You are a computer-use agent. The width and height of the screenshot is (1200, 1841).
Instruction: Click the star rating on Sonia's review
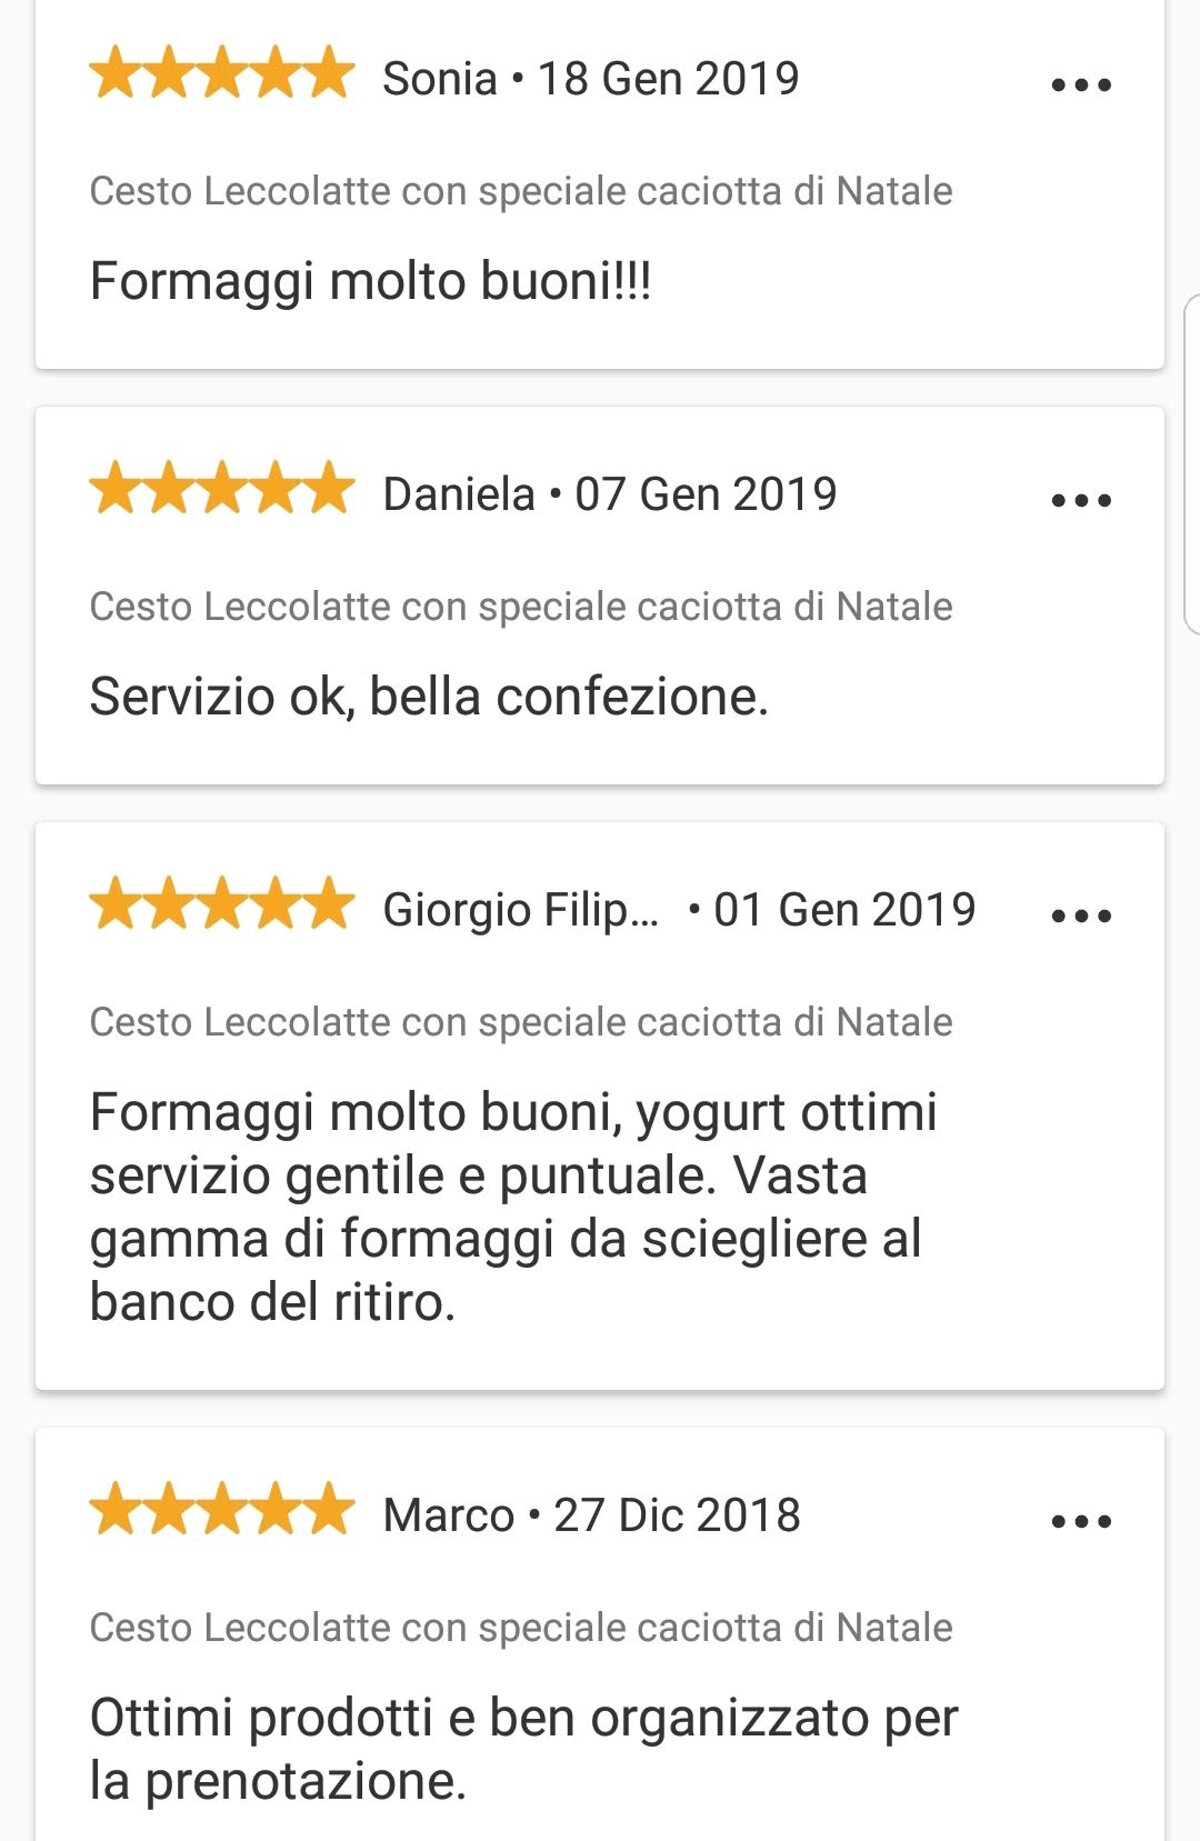tap(222, 75)
